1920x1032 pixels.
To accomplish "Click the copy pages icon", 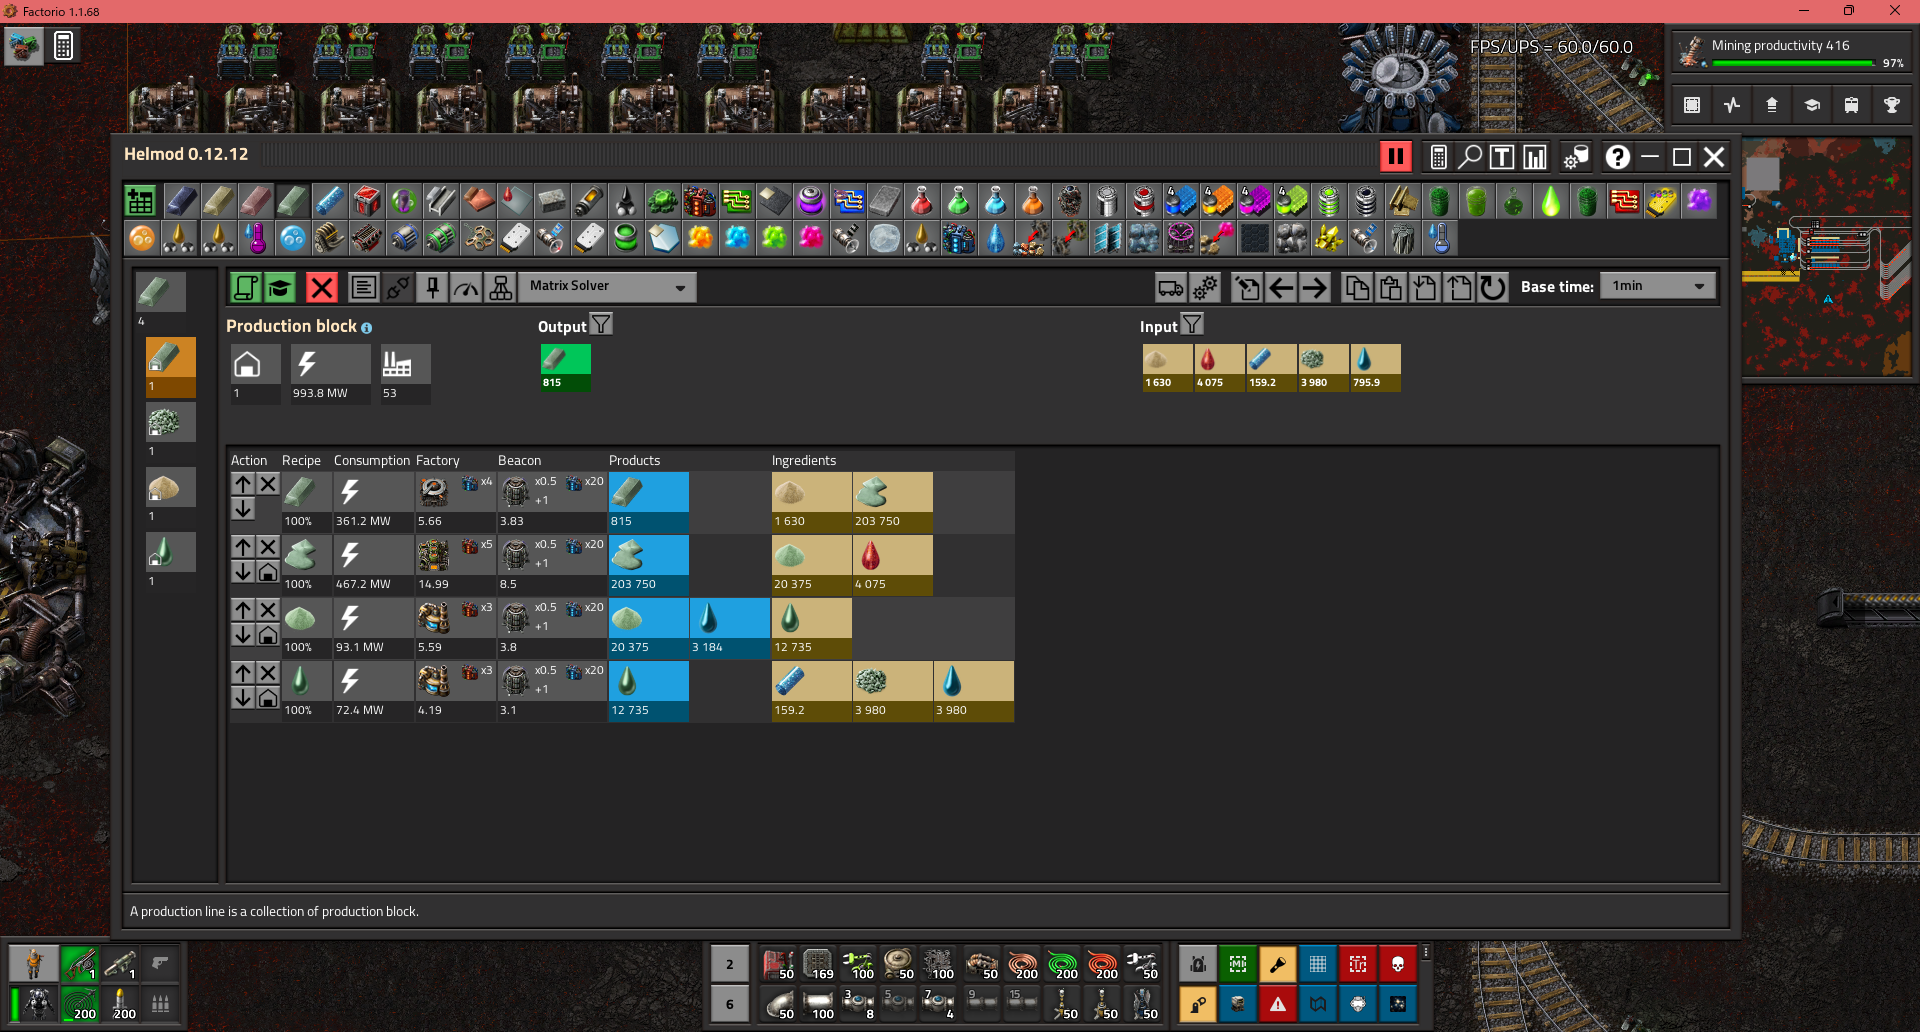I will [1357, 288].
